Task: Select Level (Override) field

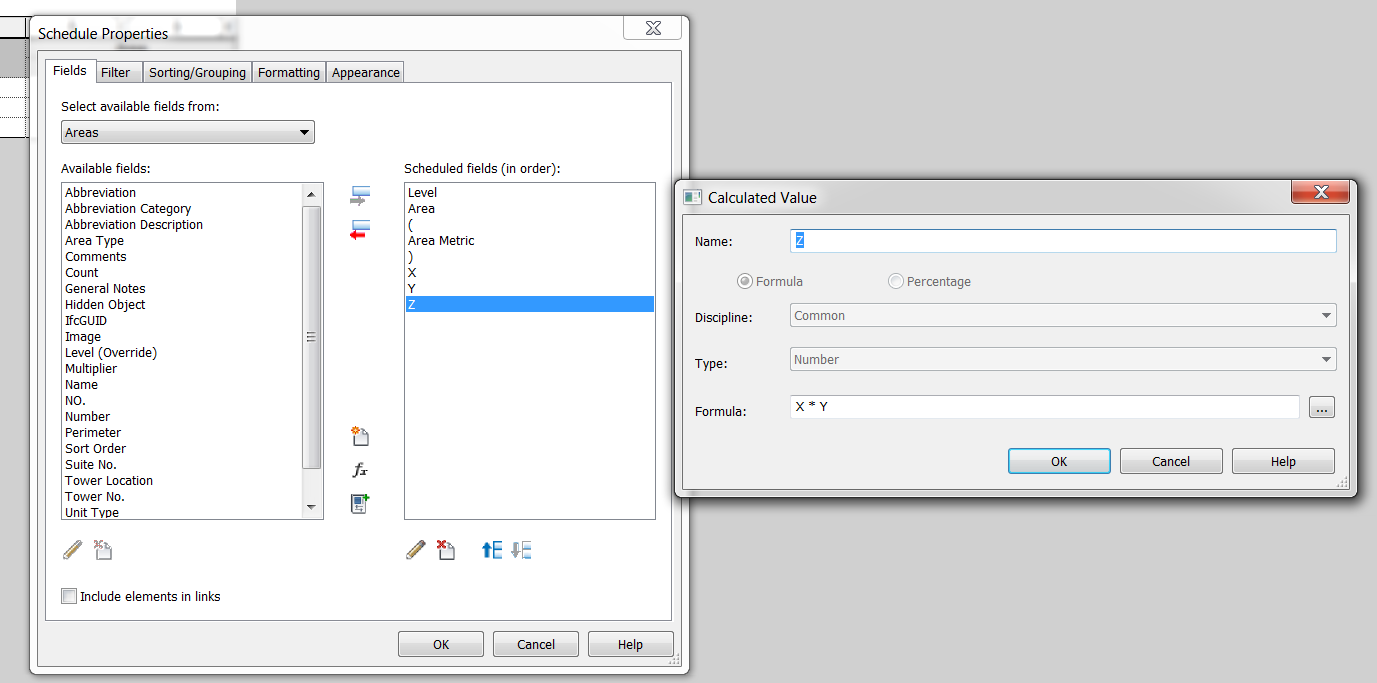Action: pyautogui.click(x=111, y=353)
